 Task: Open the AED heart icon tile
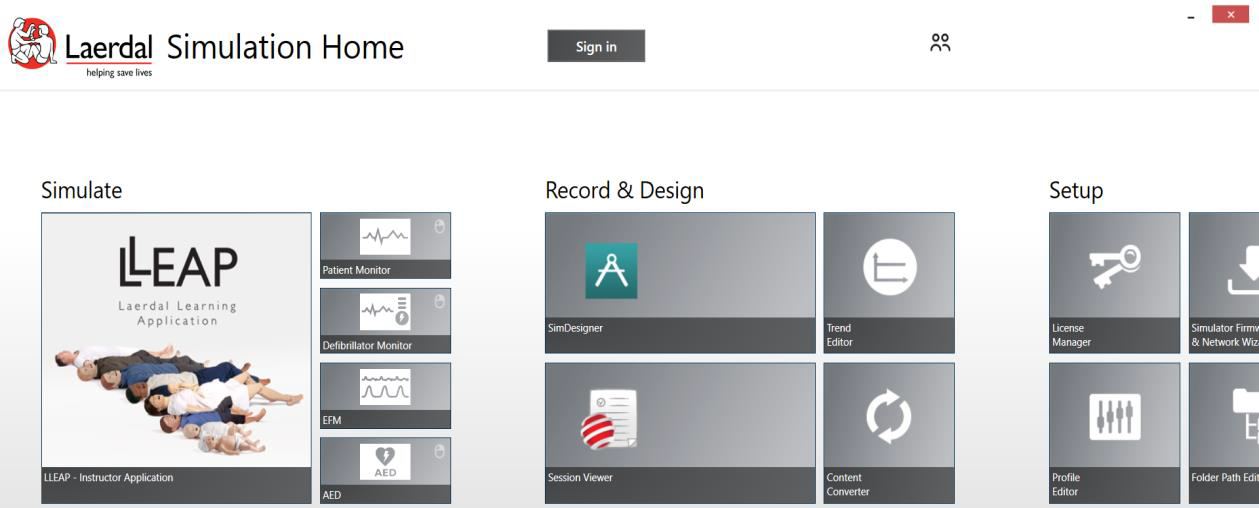click(x=385, y=470)
